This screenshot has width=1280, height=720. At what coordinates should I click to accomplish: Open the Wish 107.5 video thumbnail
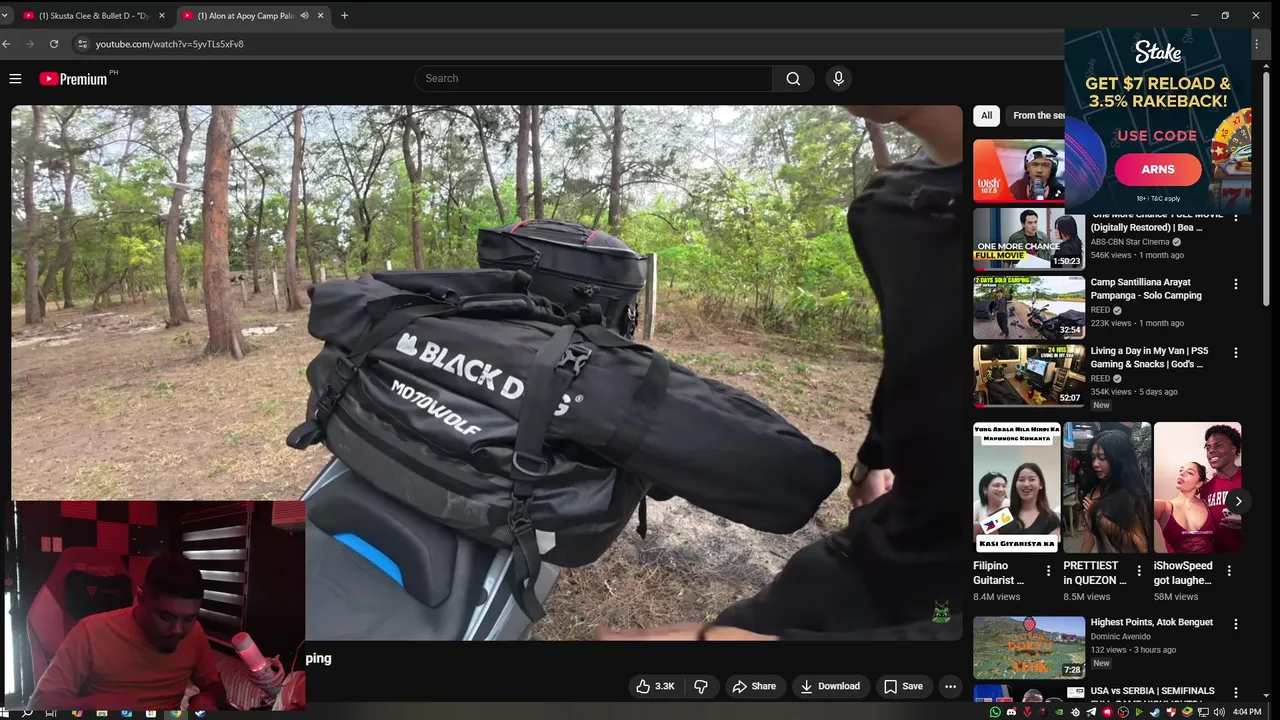1019,171
